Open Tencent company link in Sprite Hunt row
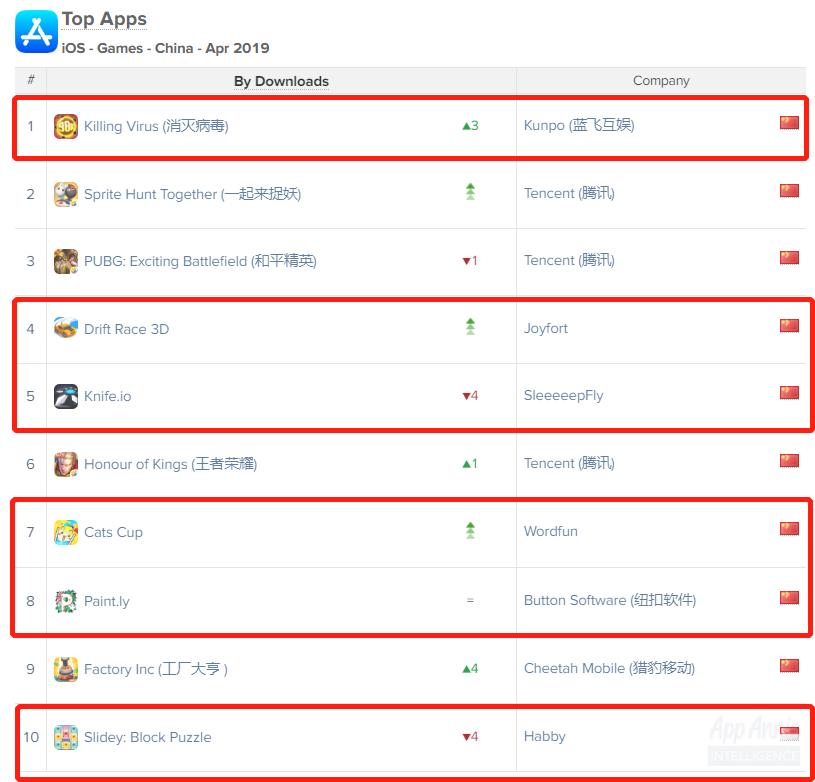This screenshot has height=782, width=815. tap(569, 193)
